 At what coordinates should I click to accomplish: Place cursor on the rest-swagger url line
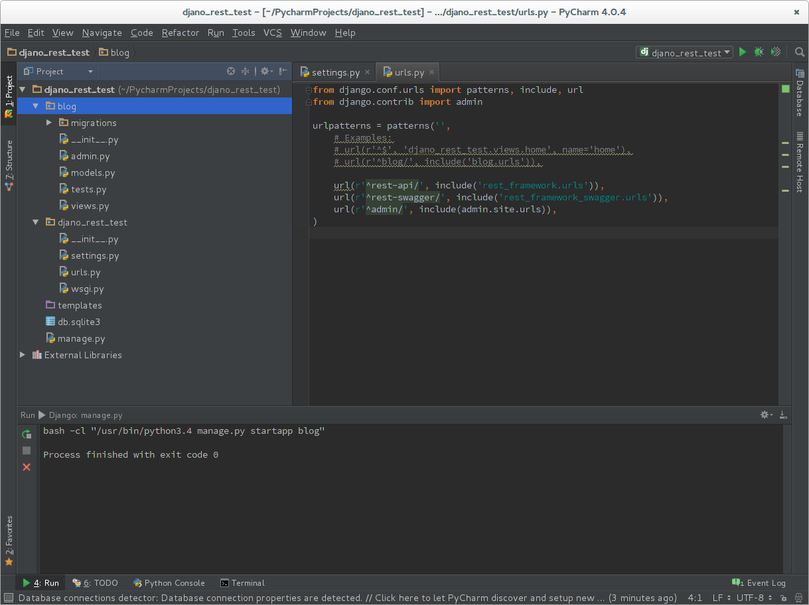pyautogui.click(x=500, y=198)
